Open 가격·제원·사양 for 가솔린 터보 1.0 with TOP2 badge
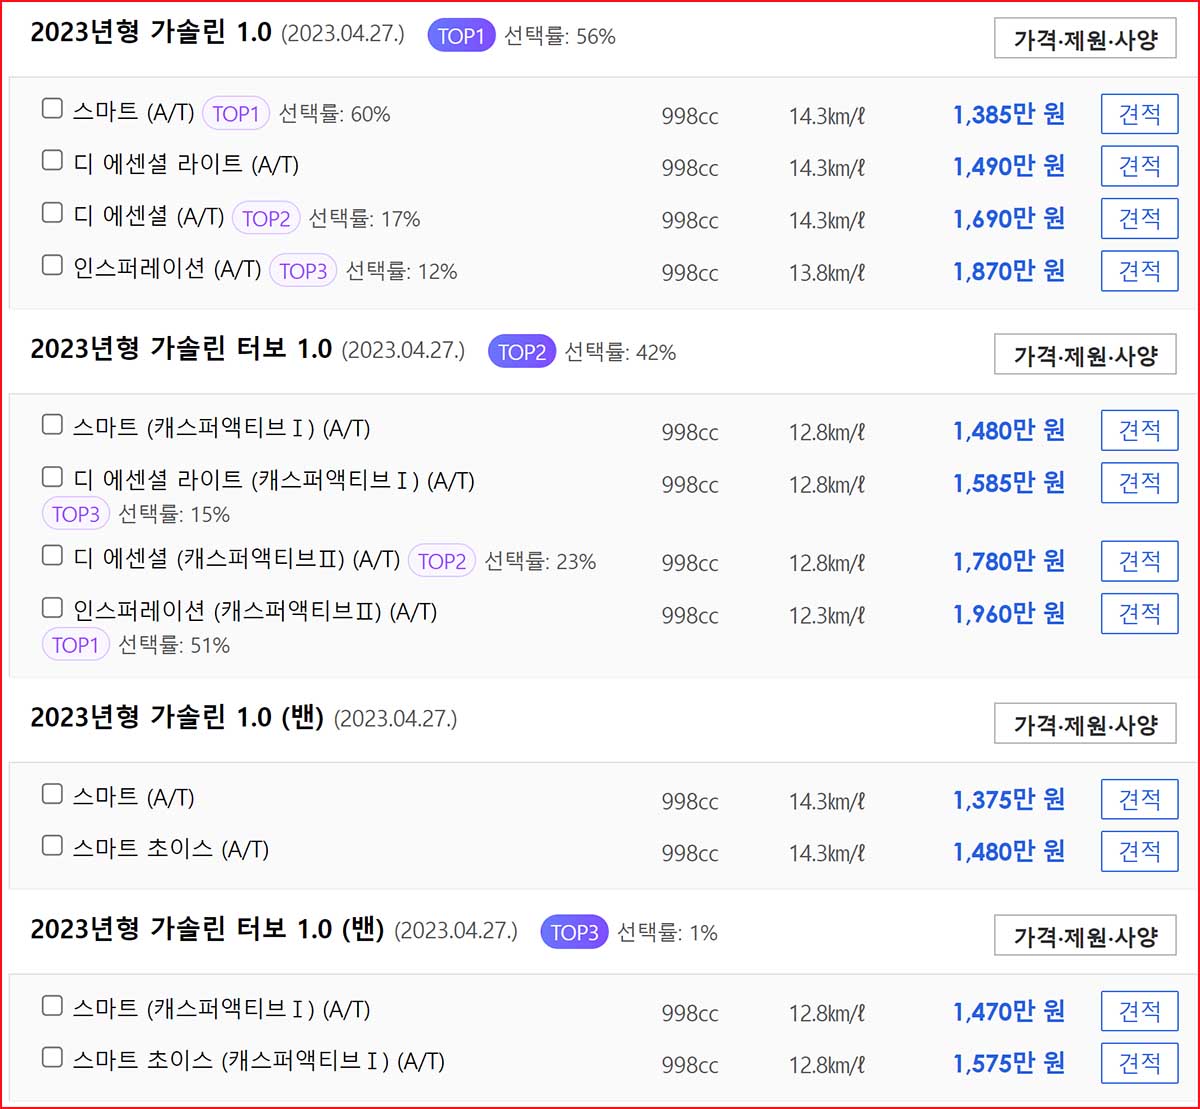The width and height of the screenshot is (1200, 1109). pyautogui.click(x=1085, y=354)
